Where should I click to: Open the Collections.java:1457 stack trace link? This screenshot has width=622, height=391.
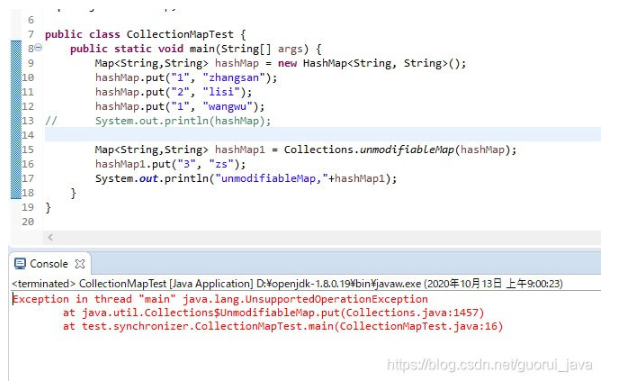[413, 313]
